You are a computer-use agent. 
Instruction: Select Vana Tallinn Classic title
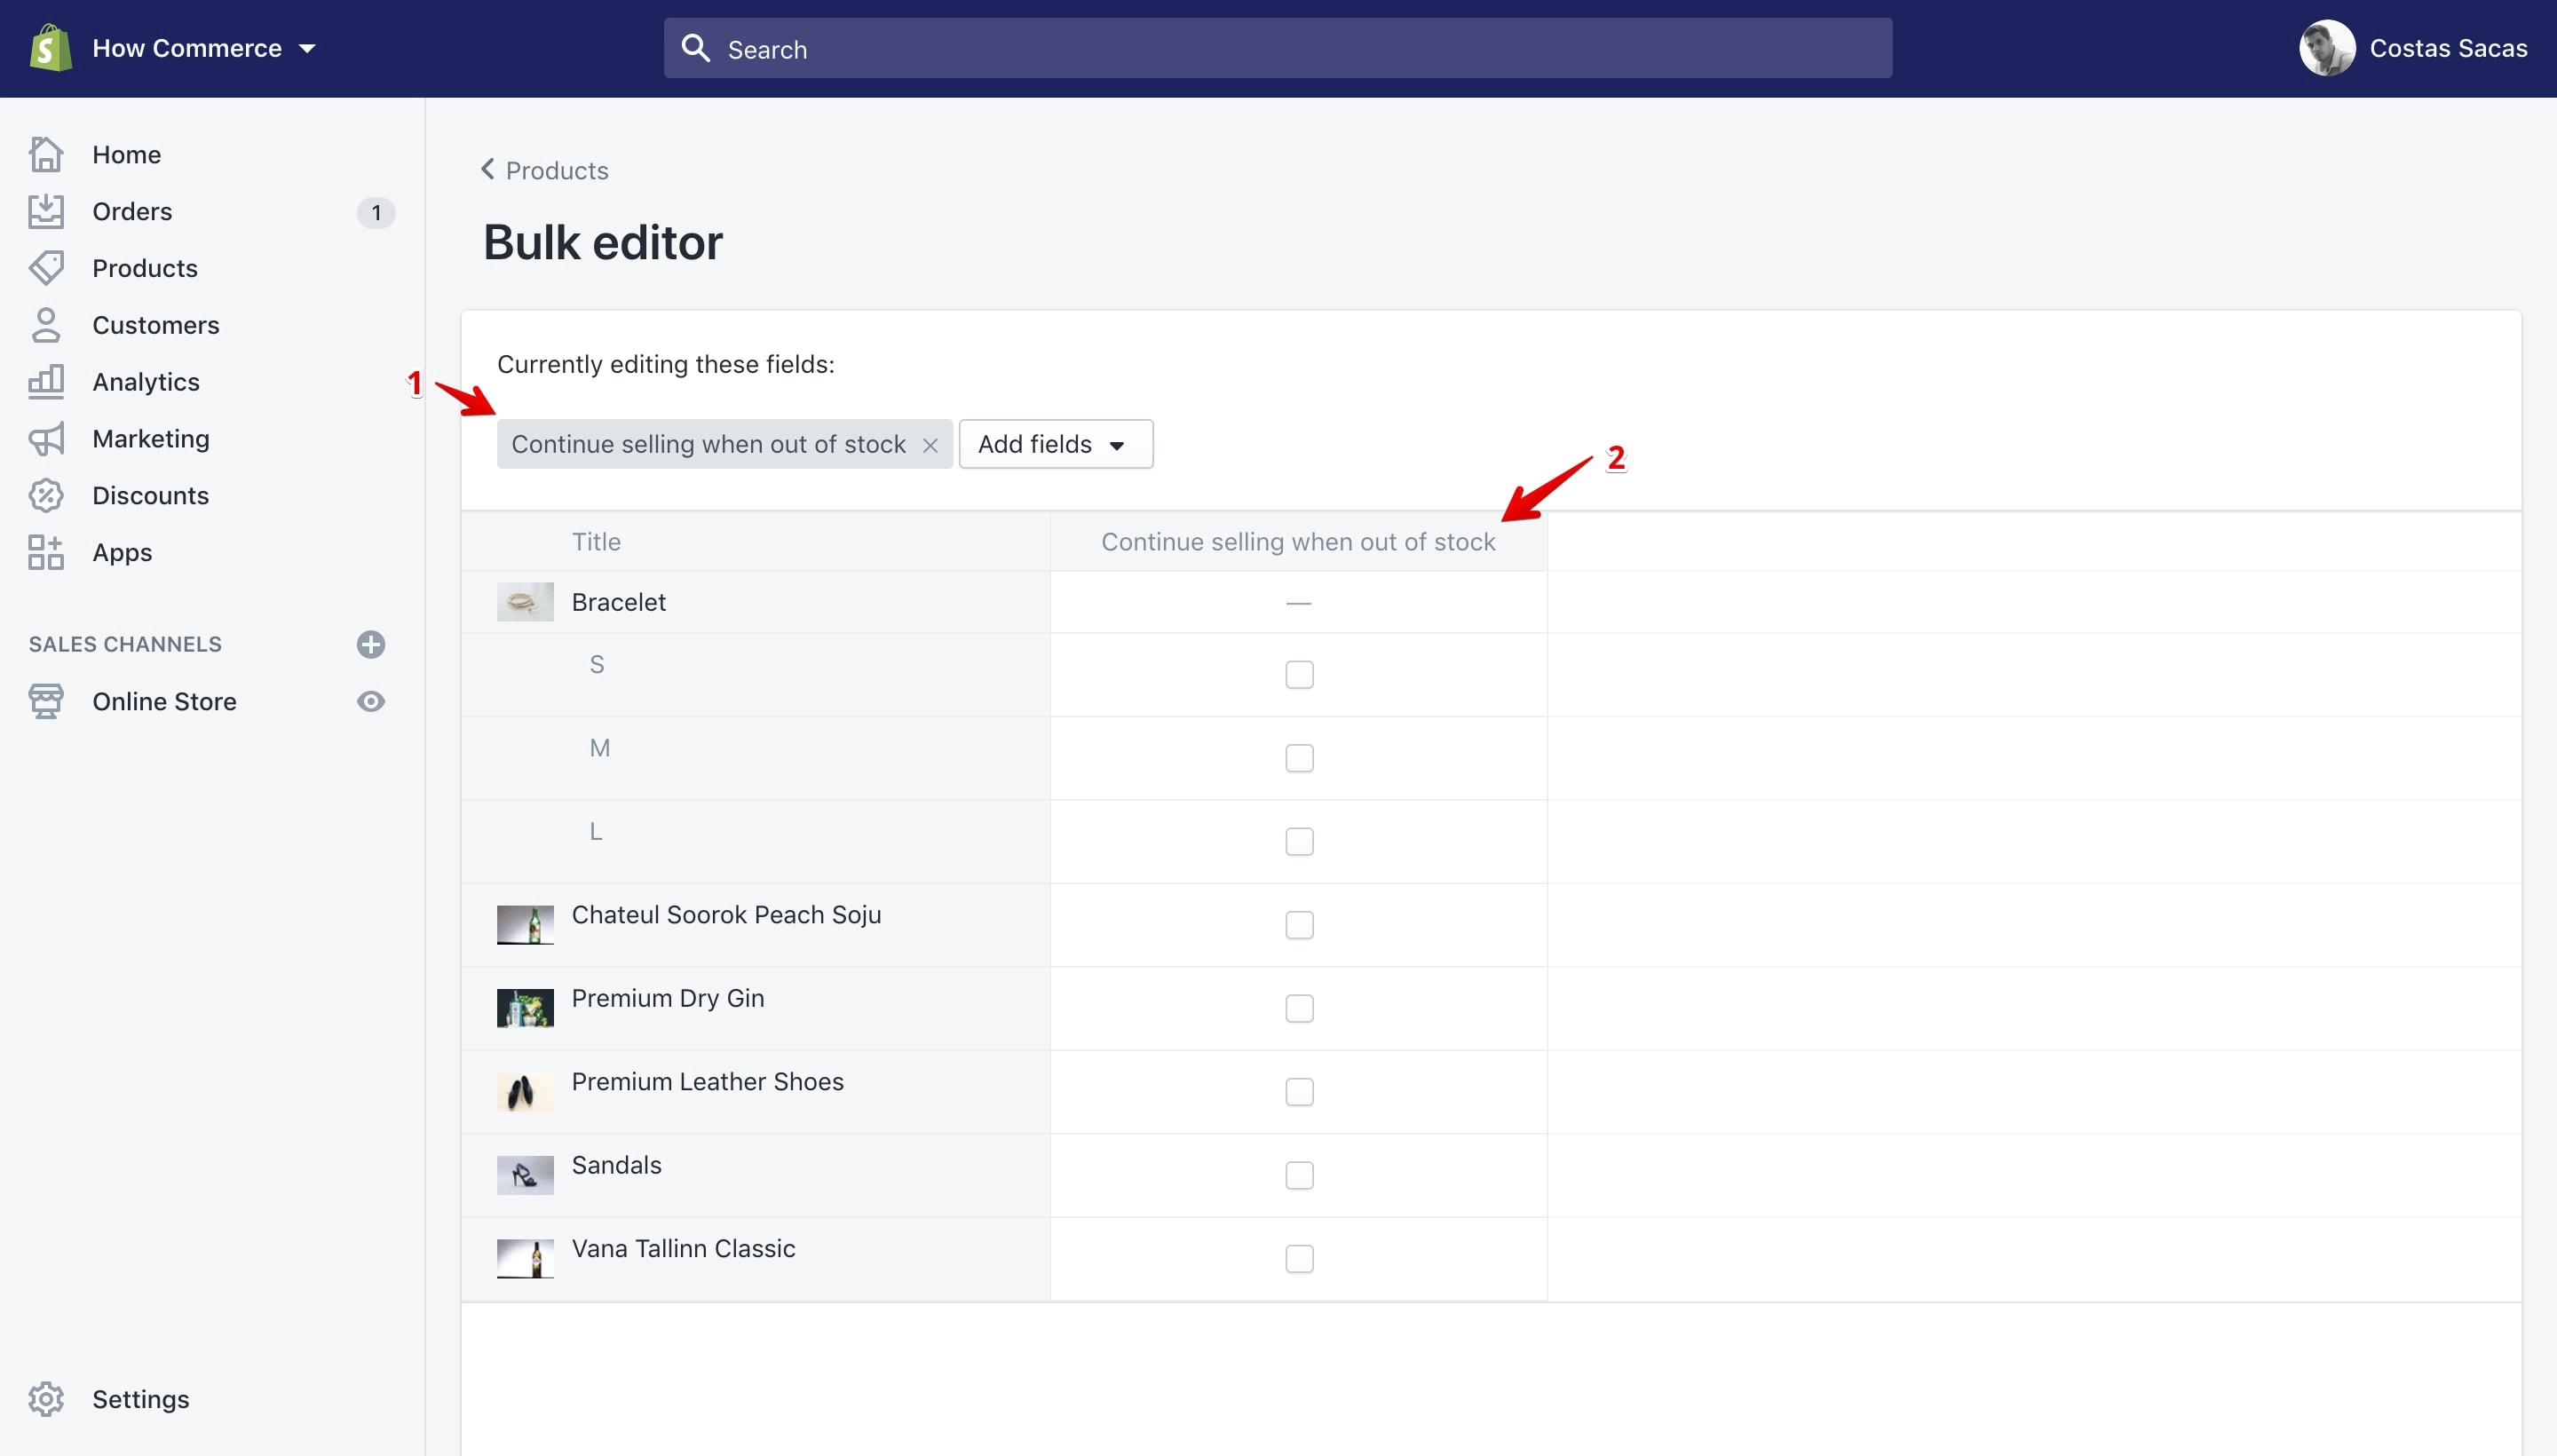683,1249
